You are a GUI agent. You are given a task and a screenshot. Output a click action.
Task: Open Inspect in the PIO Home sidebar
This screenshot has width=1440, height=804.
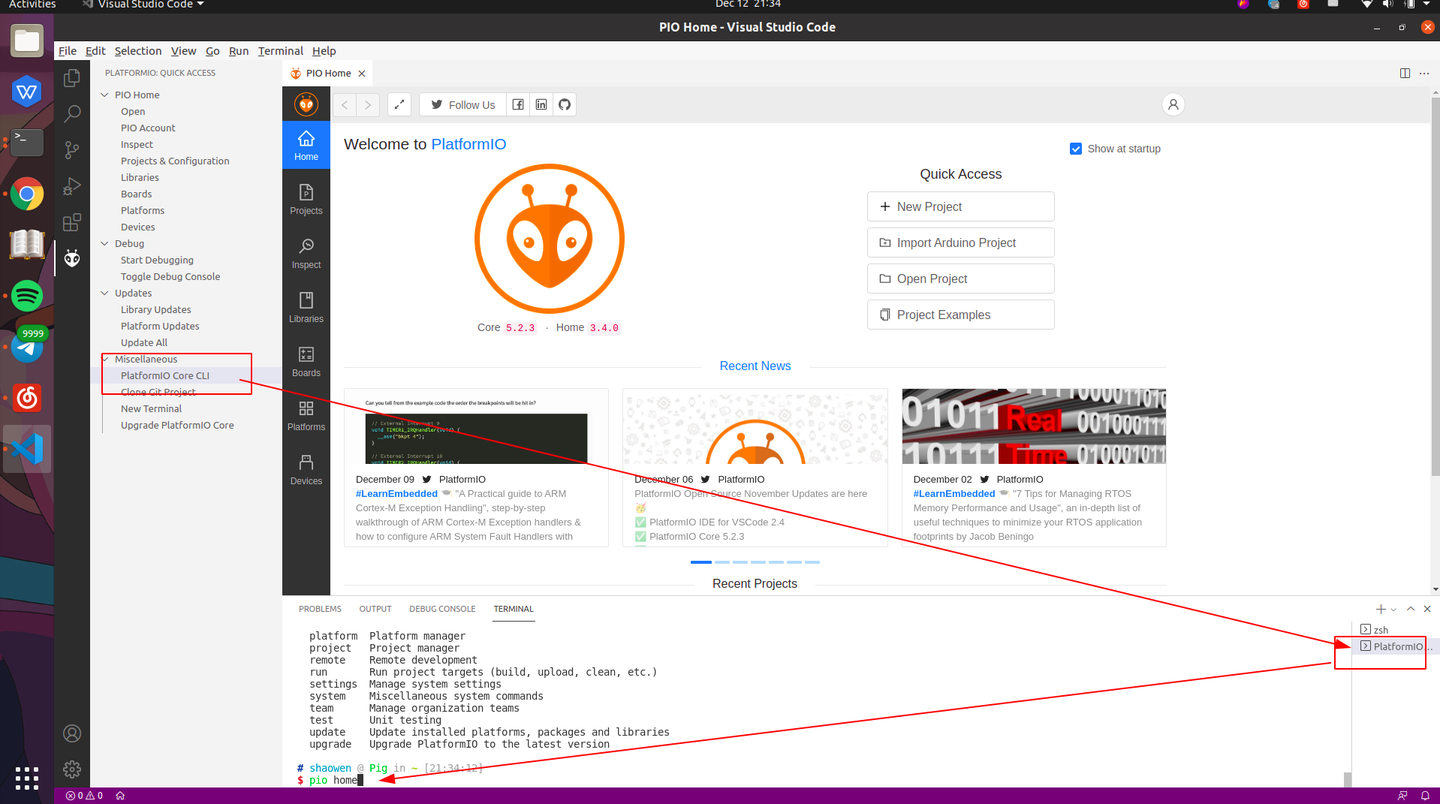[x=306, y=254]
